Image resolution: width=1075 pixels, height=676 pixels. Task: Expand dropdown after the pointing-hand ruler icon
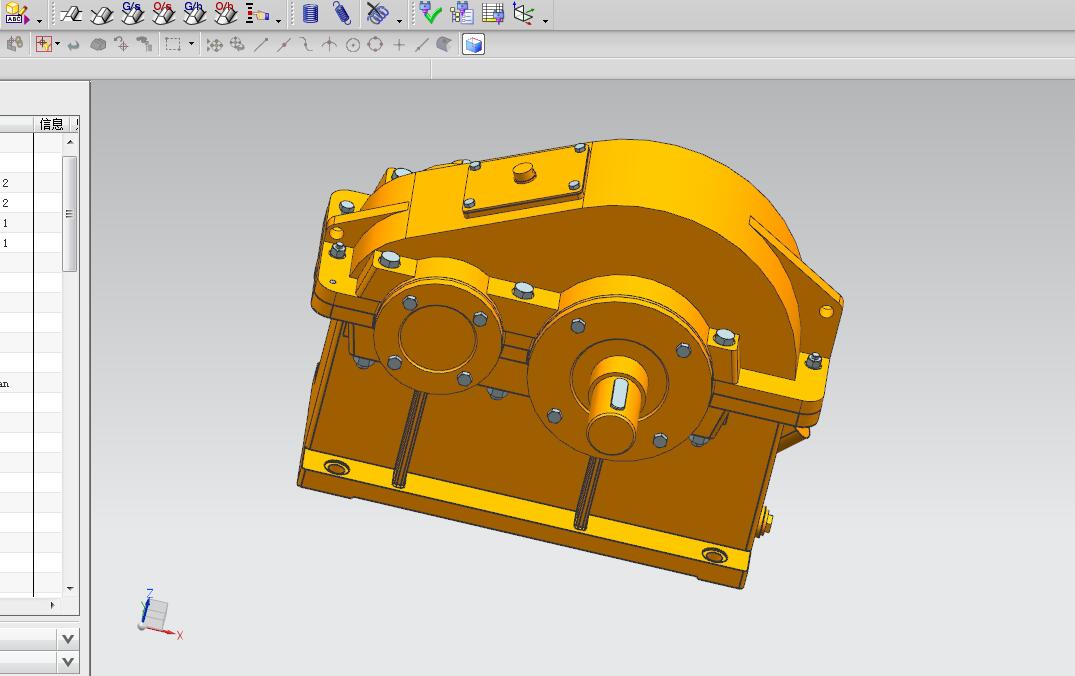[x=278, y=21]
